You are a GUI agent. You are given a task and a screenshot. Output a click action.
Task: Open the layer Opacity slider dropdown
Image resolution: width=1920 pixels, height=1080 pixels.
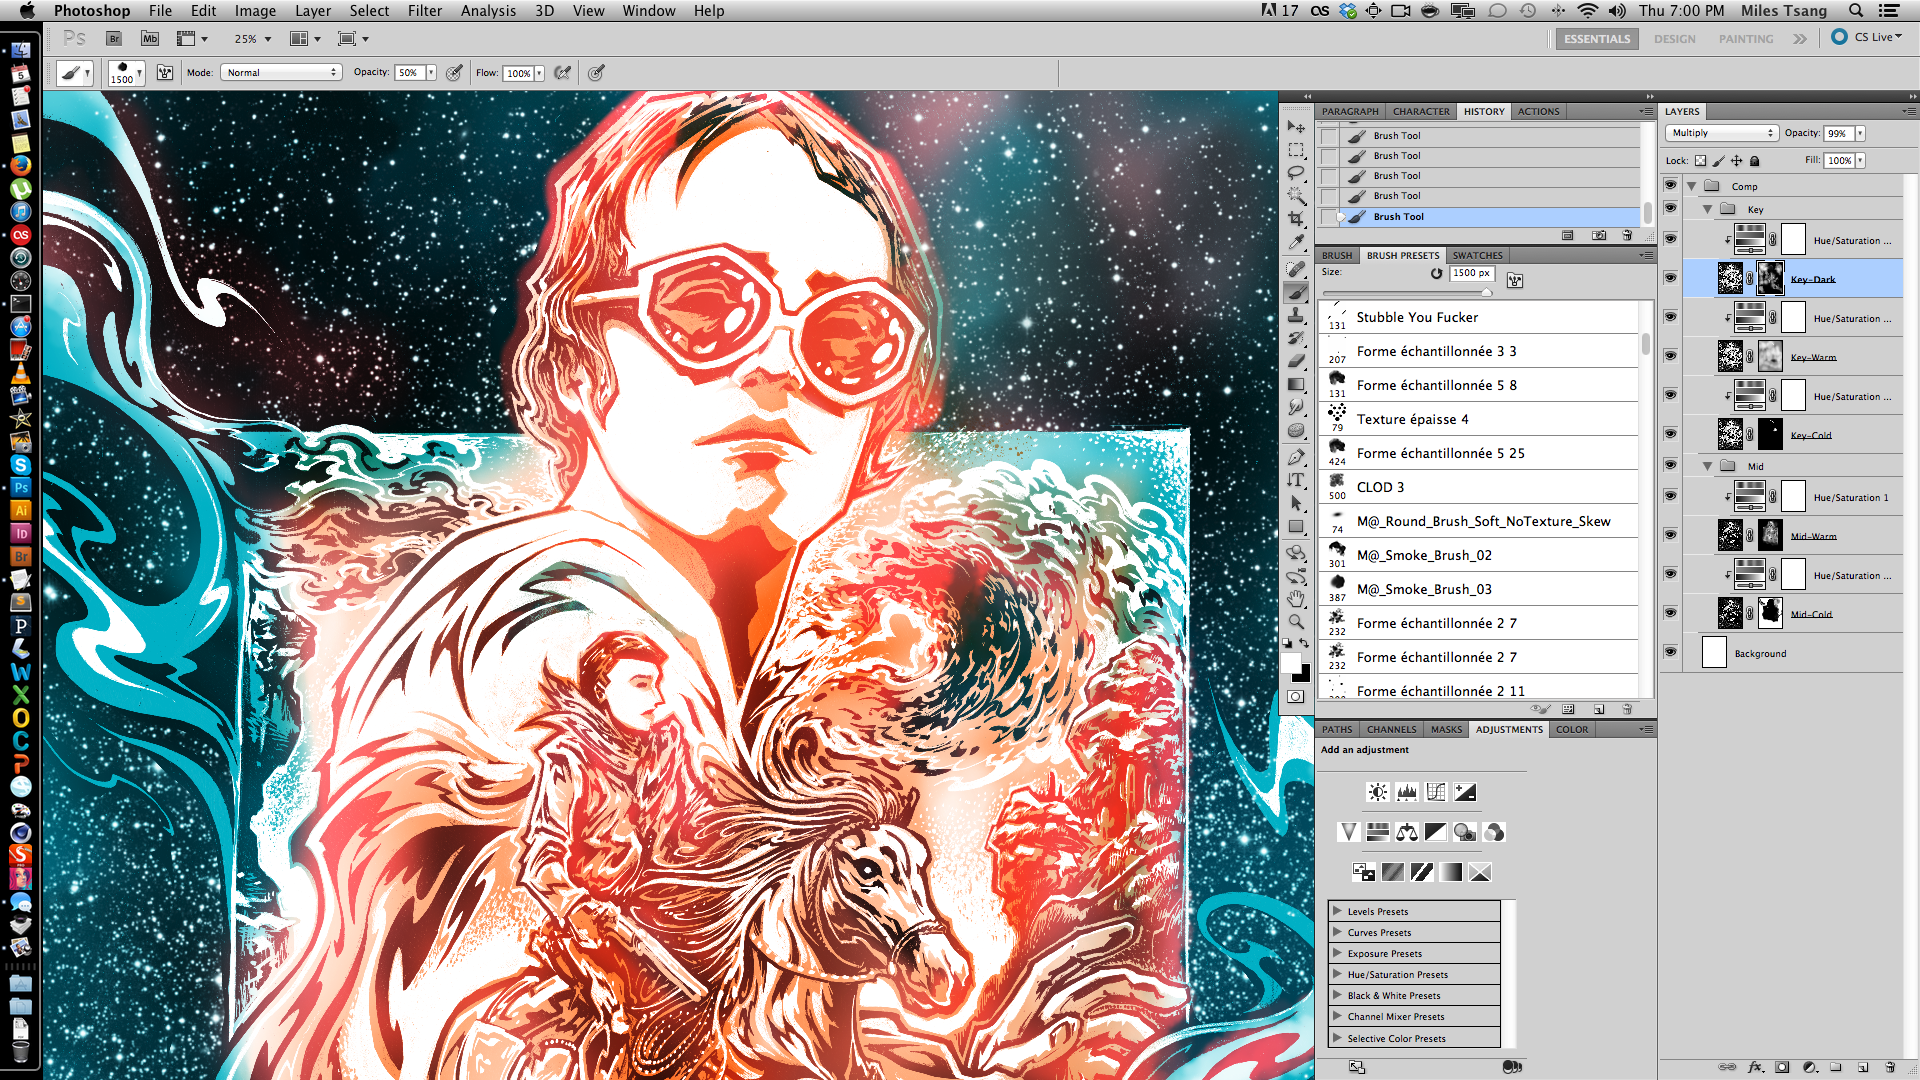1861,133
